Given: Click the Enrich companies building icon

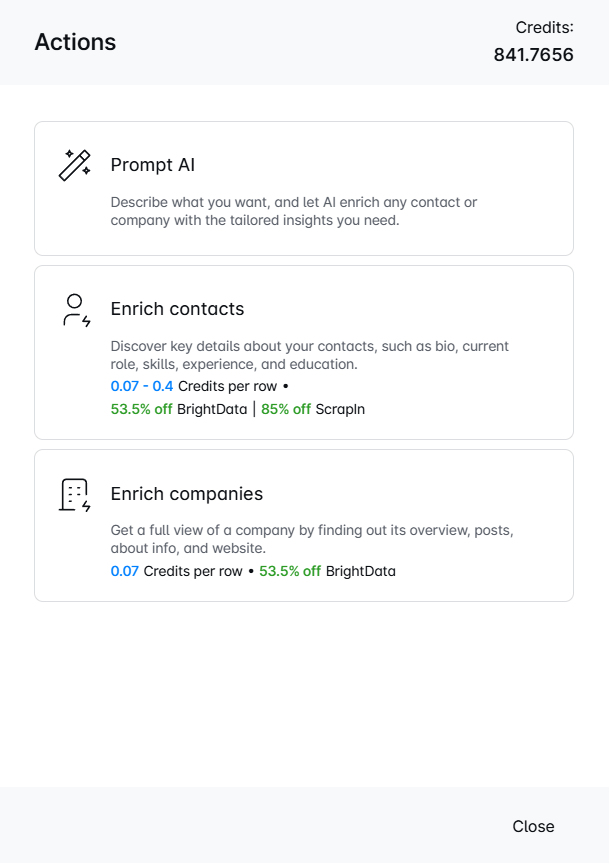Looking at the screenshot, I should click(x=75, y=494).
